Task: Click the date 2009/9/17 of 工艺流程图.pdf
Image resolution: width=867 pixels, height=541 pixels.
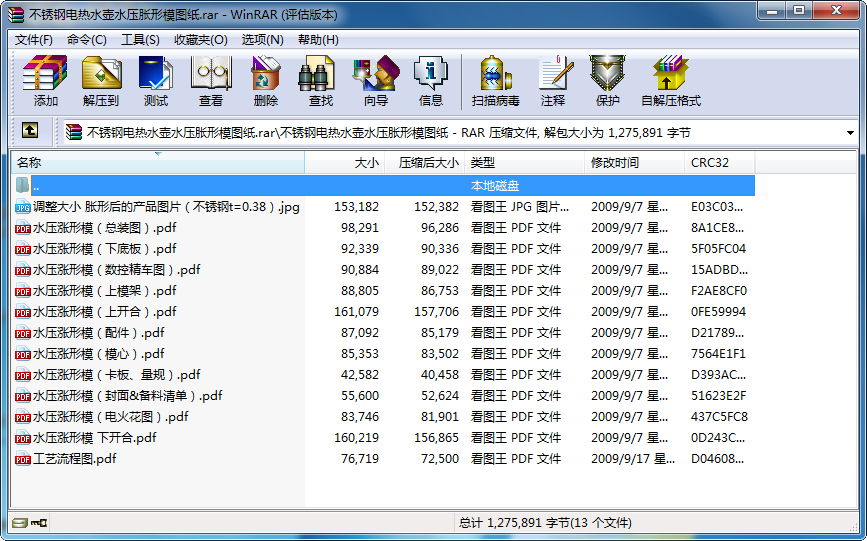Action: 633,459
